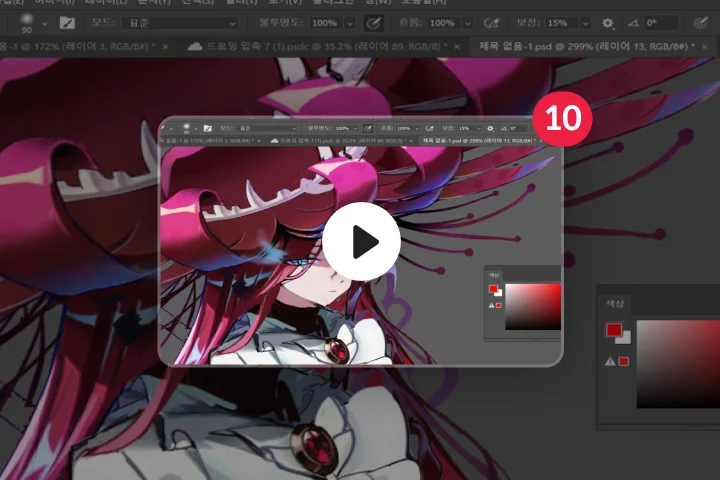This screenshot has height=480, width=720.
Task: Select the 보정 15% smoothing field
Action: point(561,23)
